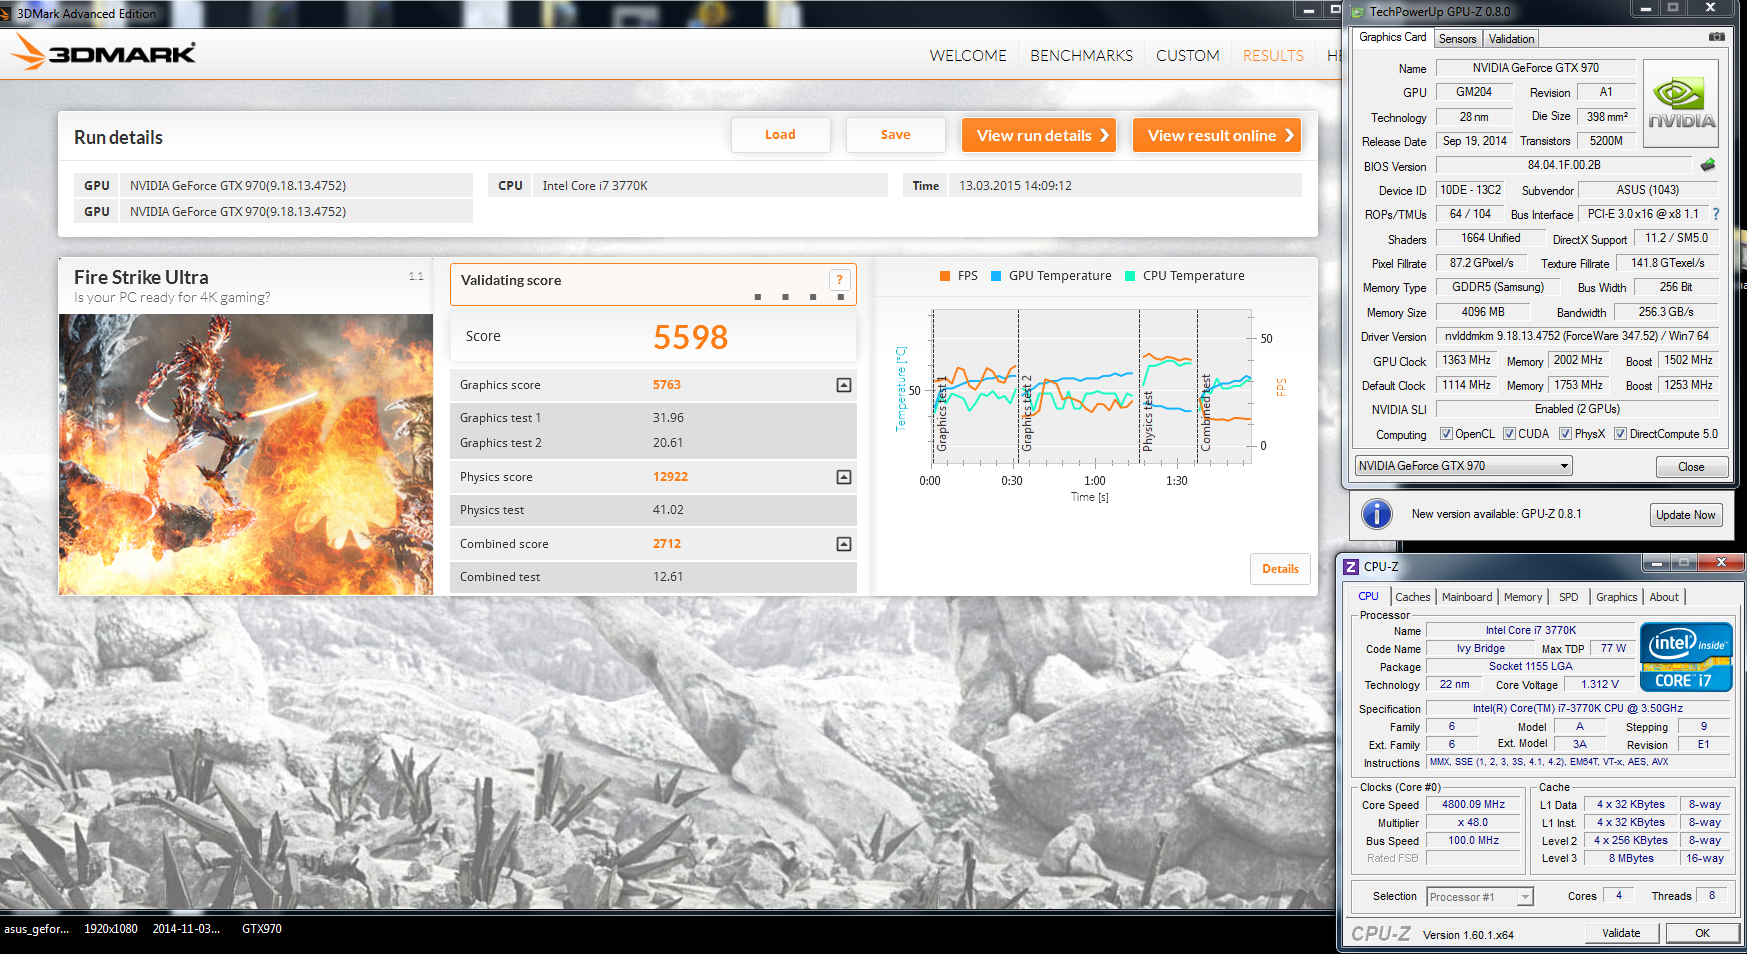This screenshot has width=1747, height=954.
Task: Save the BIOS using the chip icon
Action: pyautogui.click(x=1708, y=165)
